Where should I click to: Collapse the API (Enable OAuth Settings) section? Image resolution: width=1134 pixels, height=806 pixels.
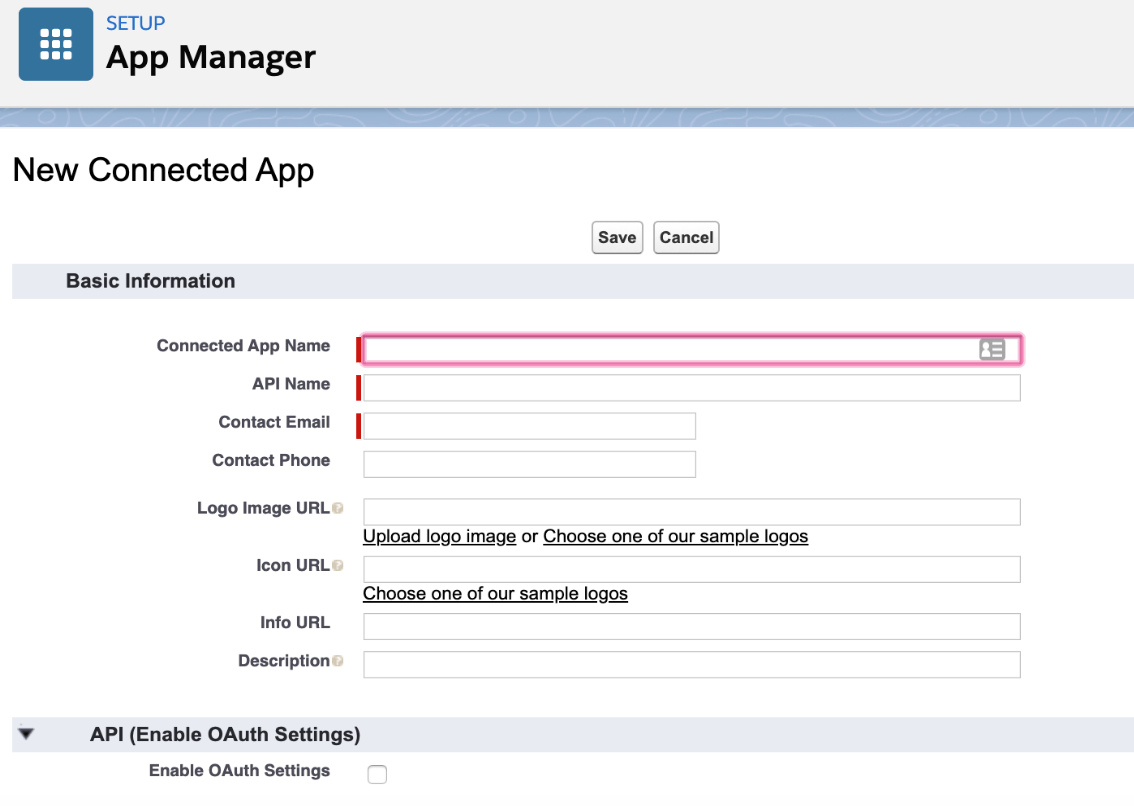click(27, 733)
